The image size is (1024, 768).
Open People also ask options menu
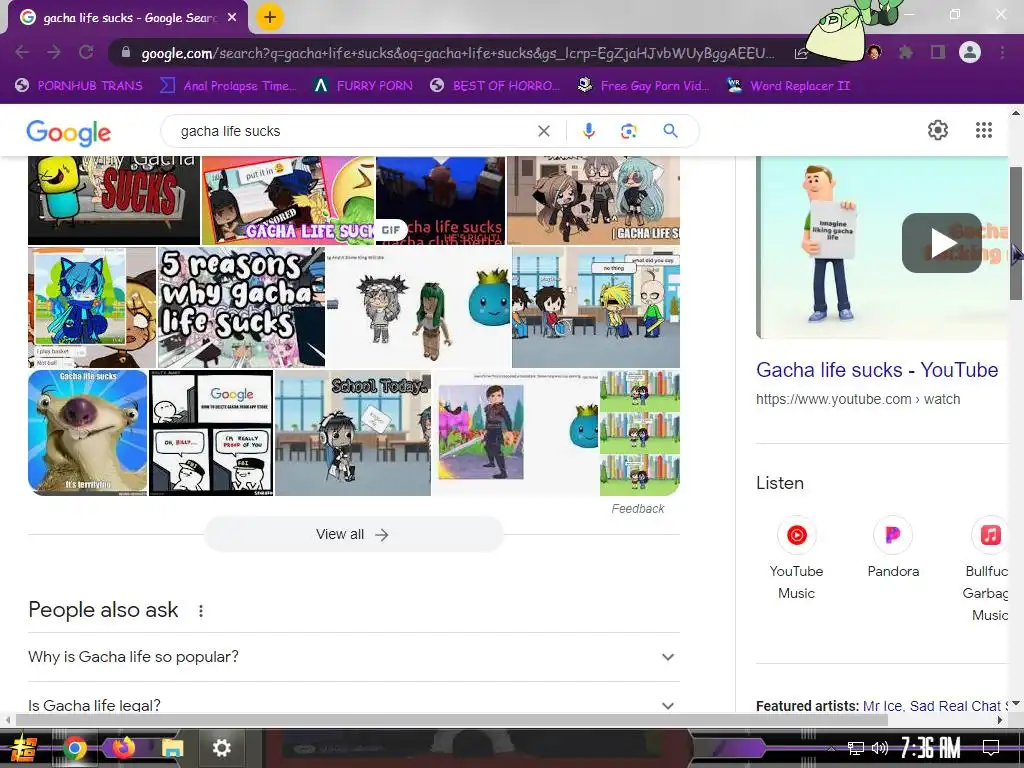point(200,611)
